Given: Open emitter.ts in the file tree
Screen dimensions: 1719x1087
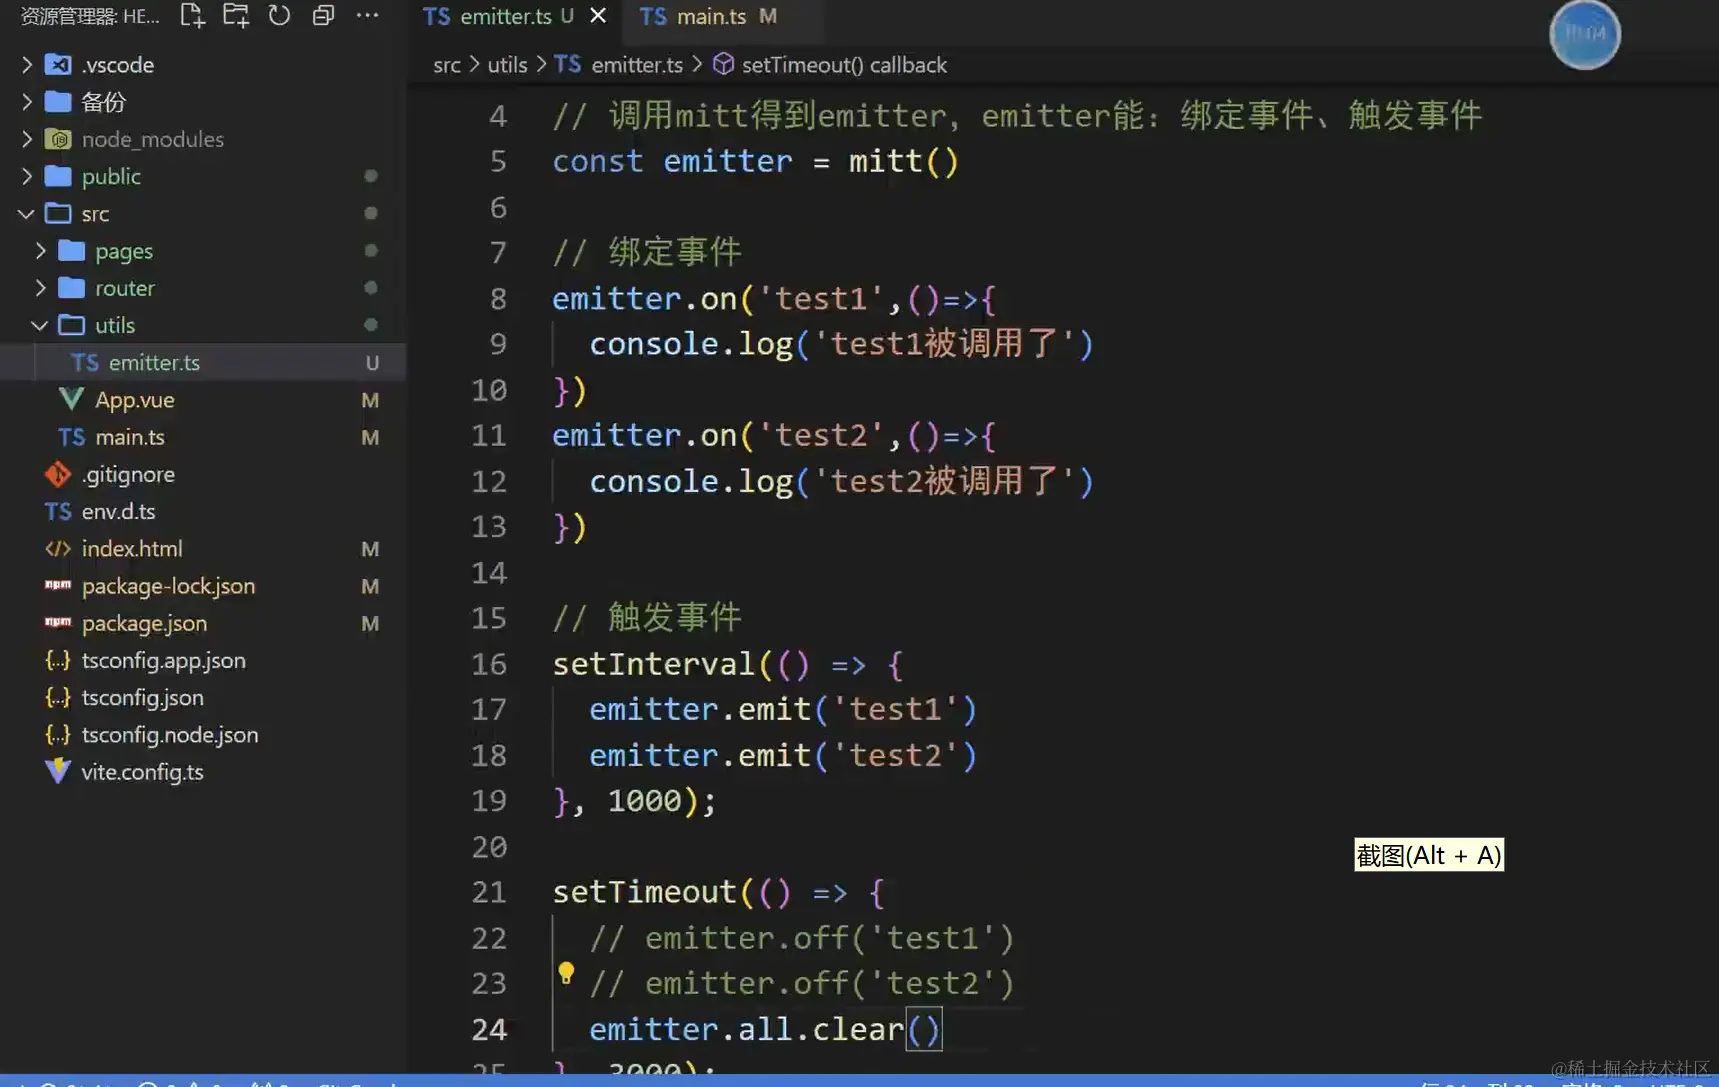Looking at the screenshot, I should coord(203,362).
